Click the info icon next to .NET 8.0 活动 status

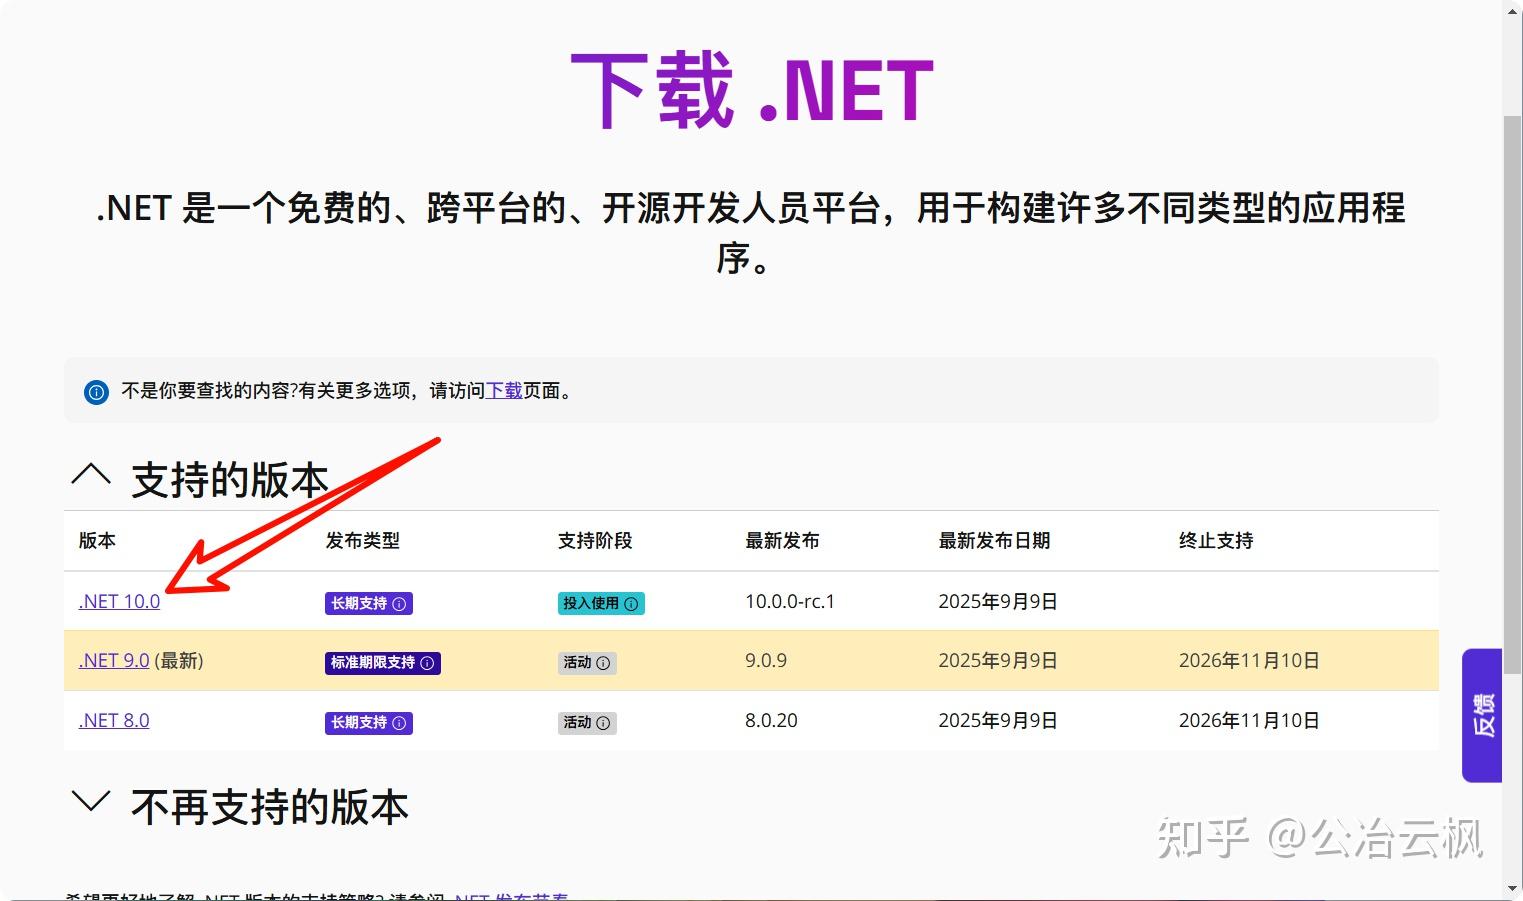click(x=604, y=723)
